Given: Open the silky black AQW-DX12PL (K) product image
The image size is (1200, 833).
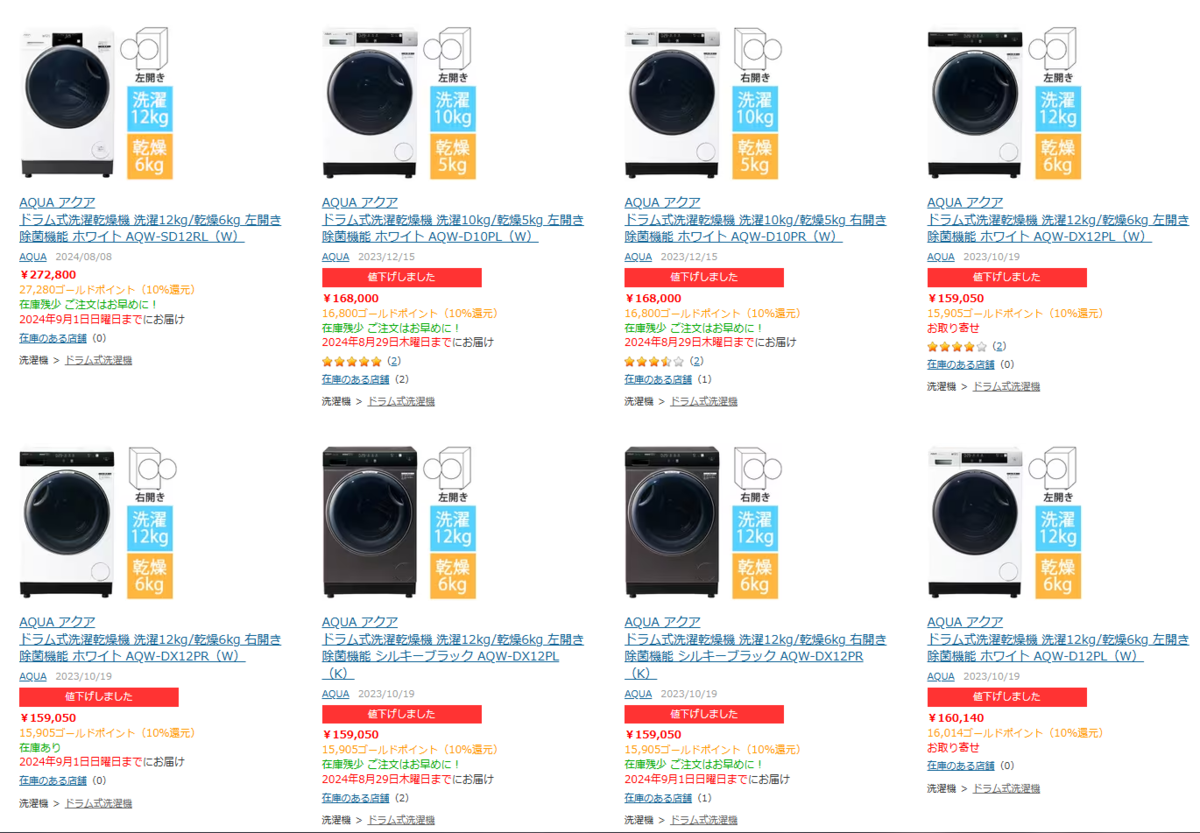Looking at the screenshot, I should tap(370, 521).
